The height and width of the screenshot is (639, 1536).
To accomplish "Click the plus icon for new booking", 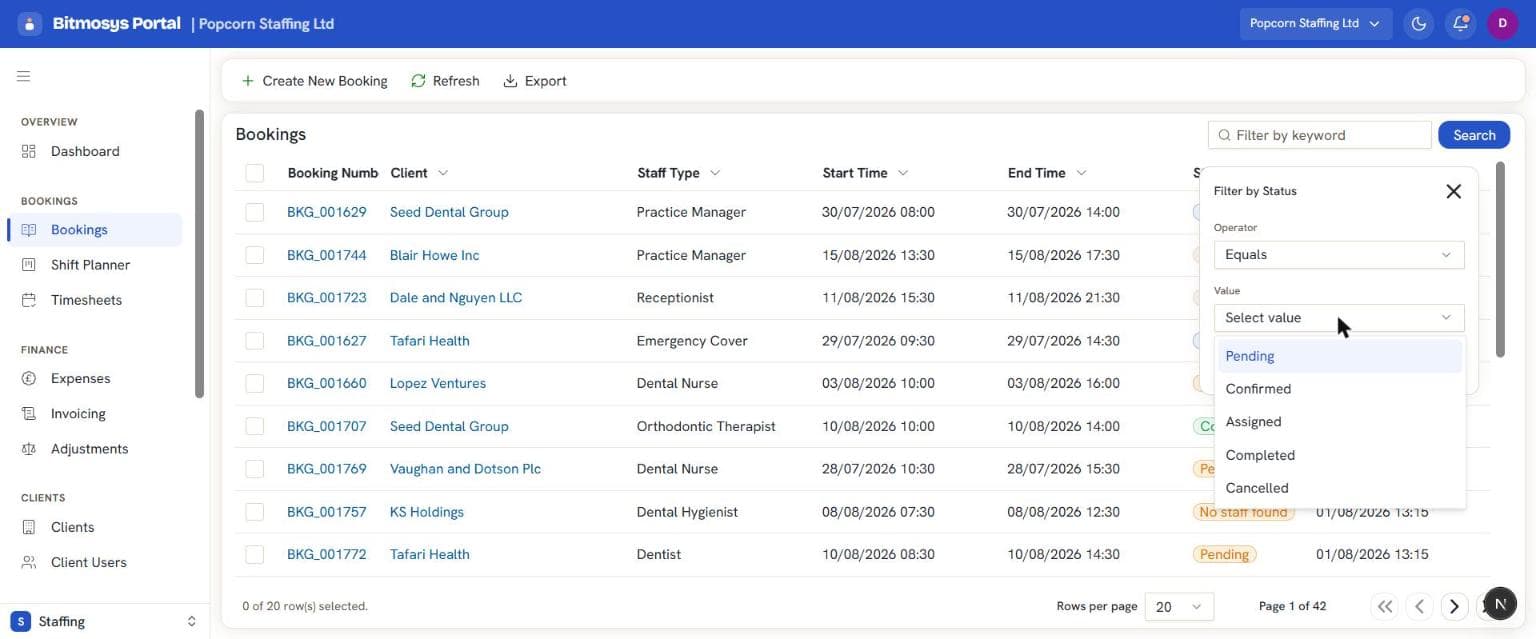I will click(x=248, y=81).
